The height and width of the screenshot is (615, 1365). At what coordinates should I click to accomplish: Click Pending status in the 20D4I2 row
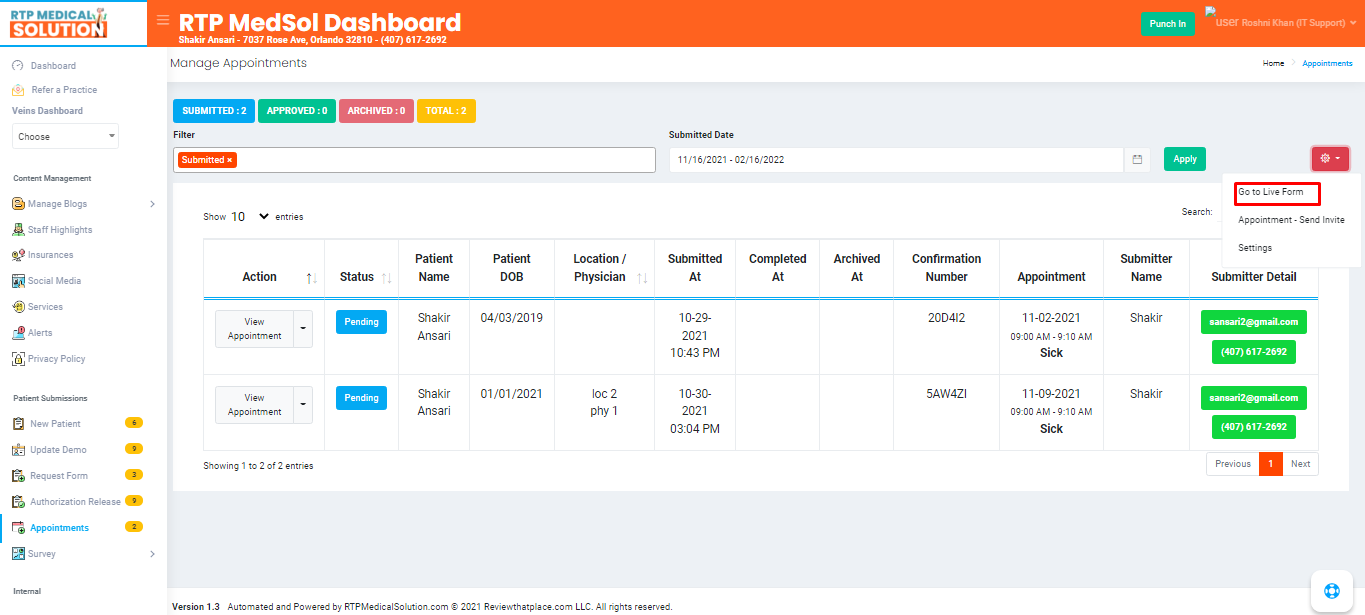tap(361, 322)
